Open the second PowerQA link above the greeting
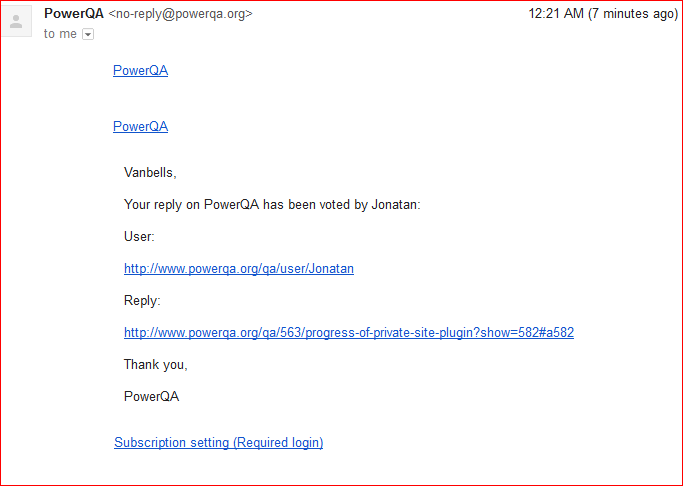 [x=140, y=126]
